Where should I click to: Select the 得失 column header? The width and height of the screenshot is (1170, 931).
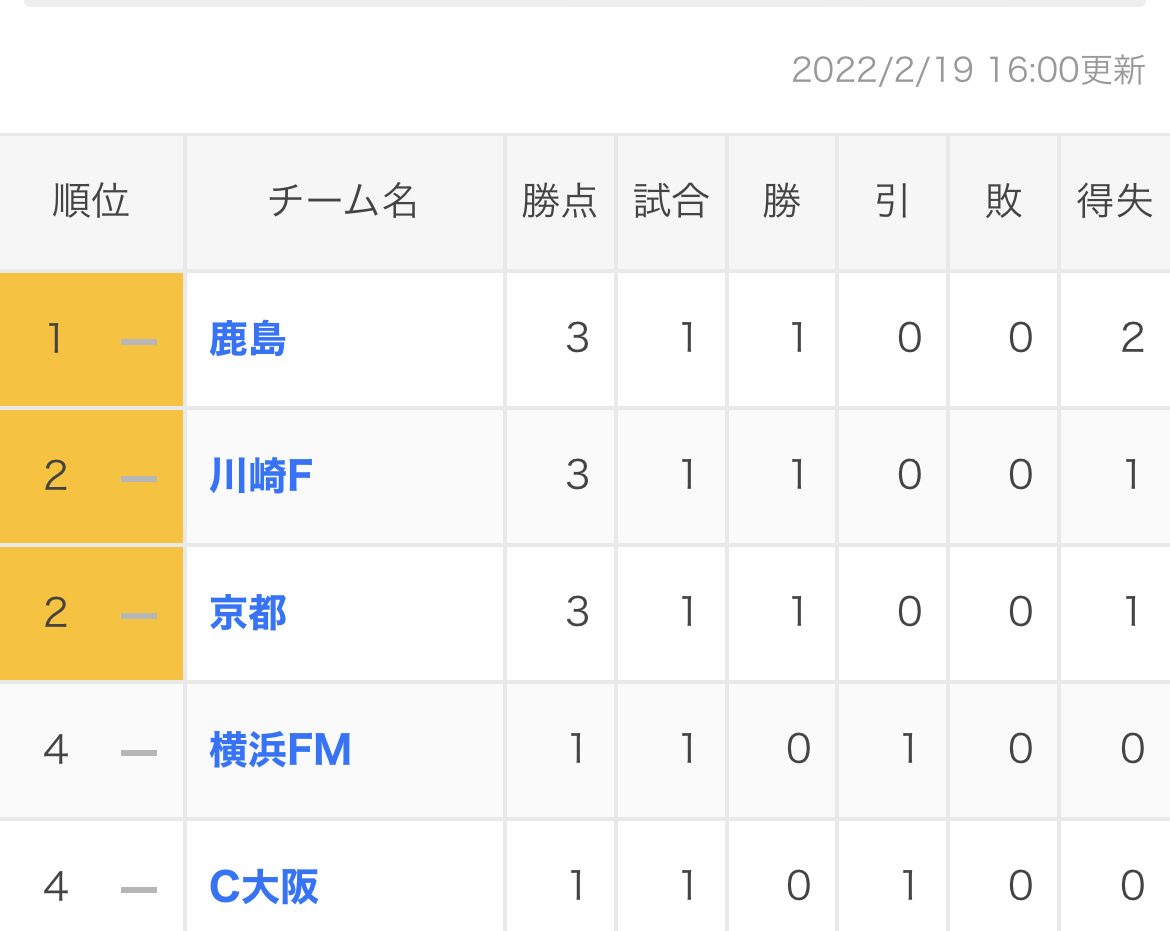click(1114, 202)
